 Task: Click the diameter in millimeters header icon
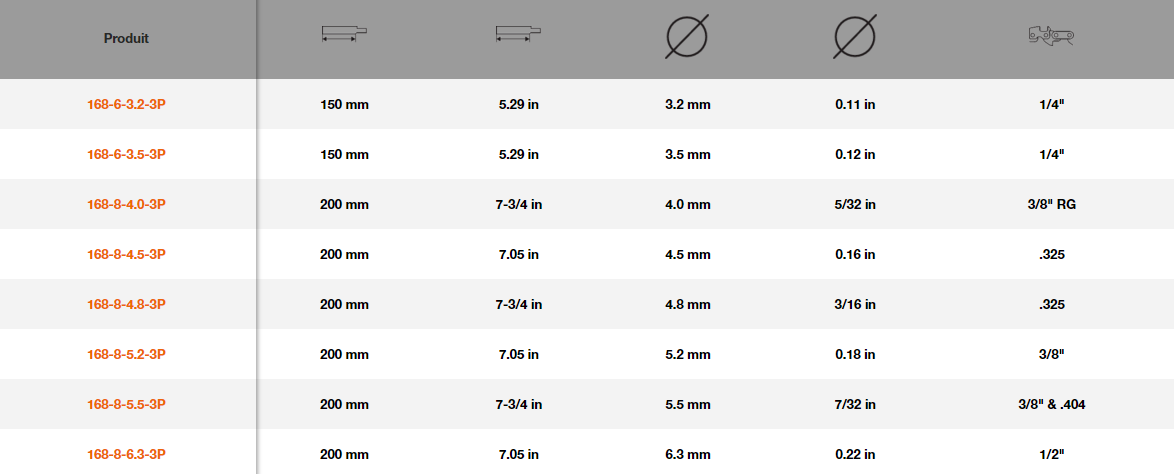687,36
